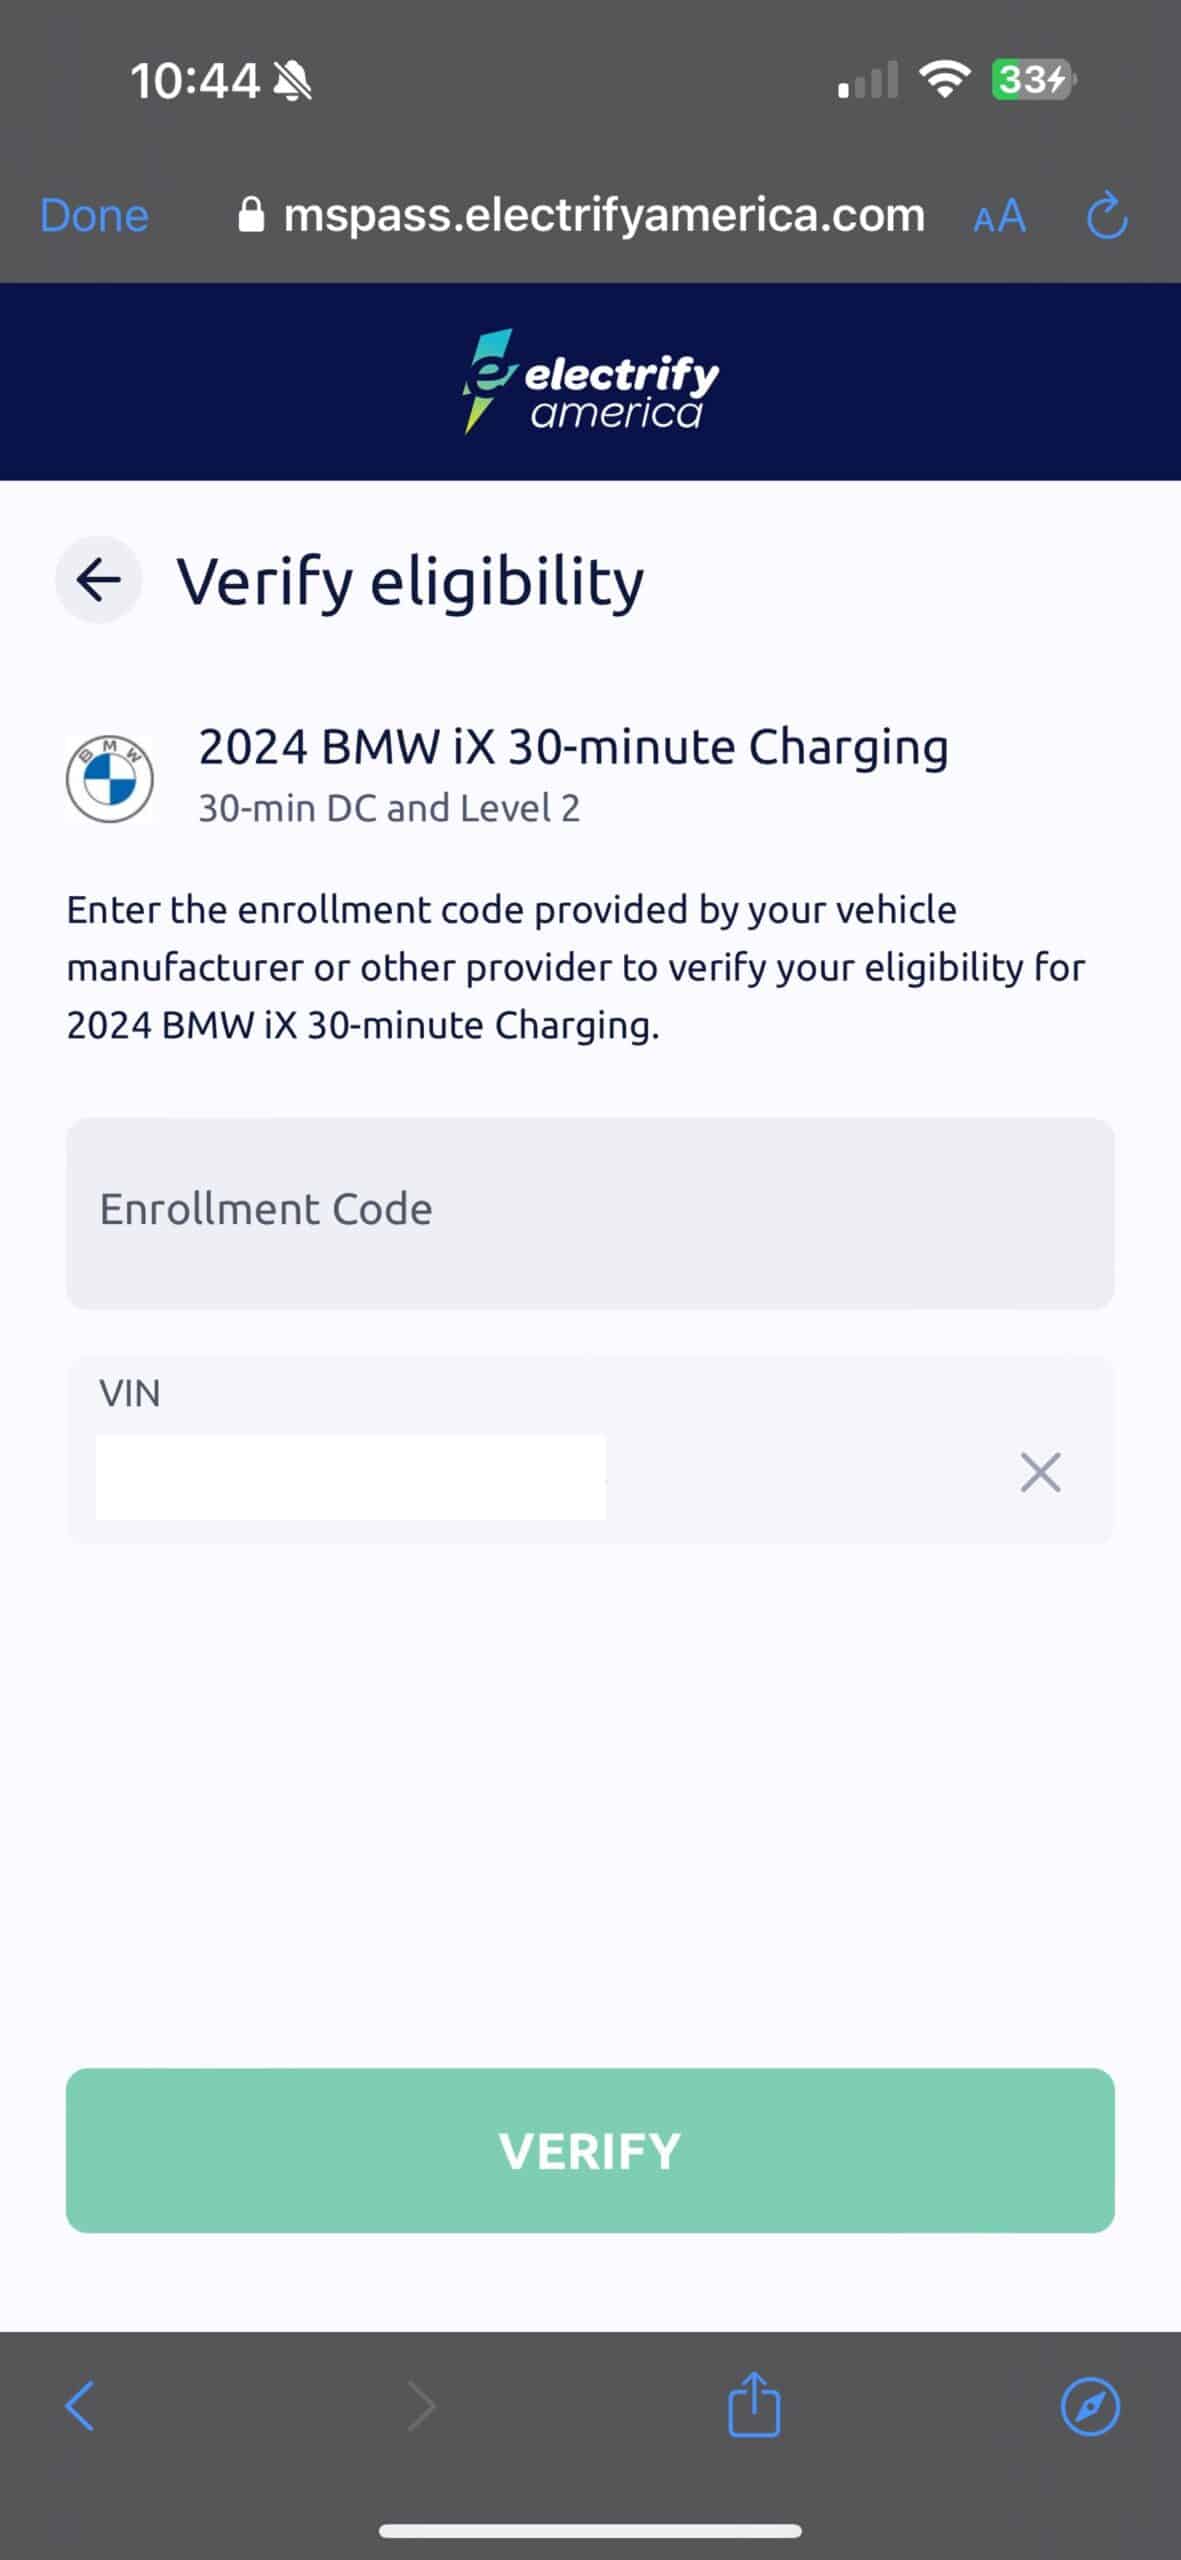Tap the lock icon in the address bar

pos(251,215)
